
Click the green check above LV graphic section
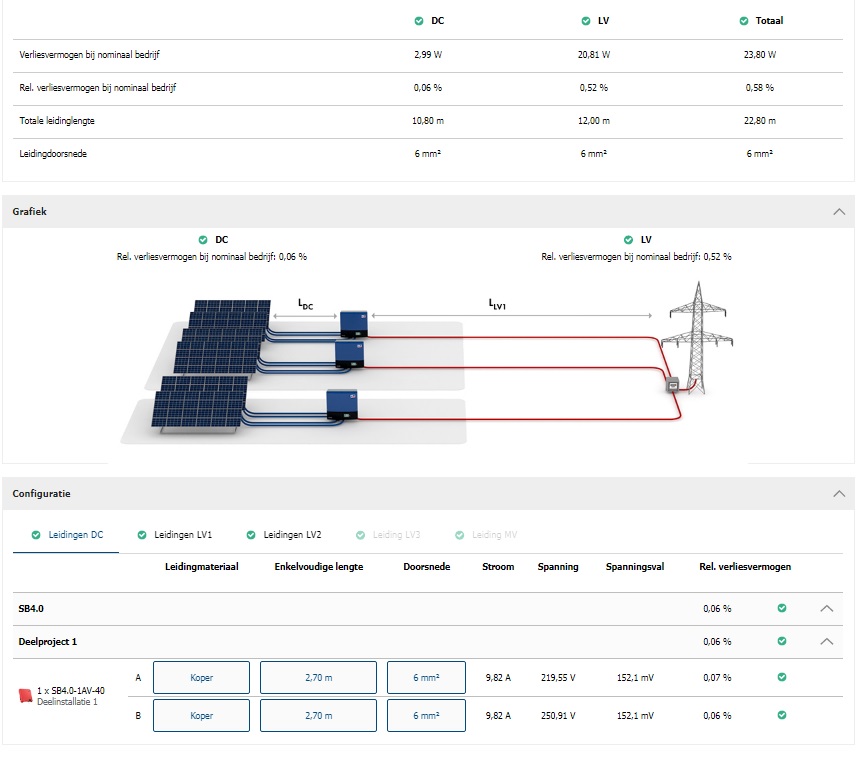[628, 239]
